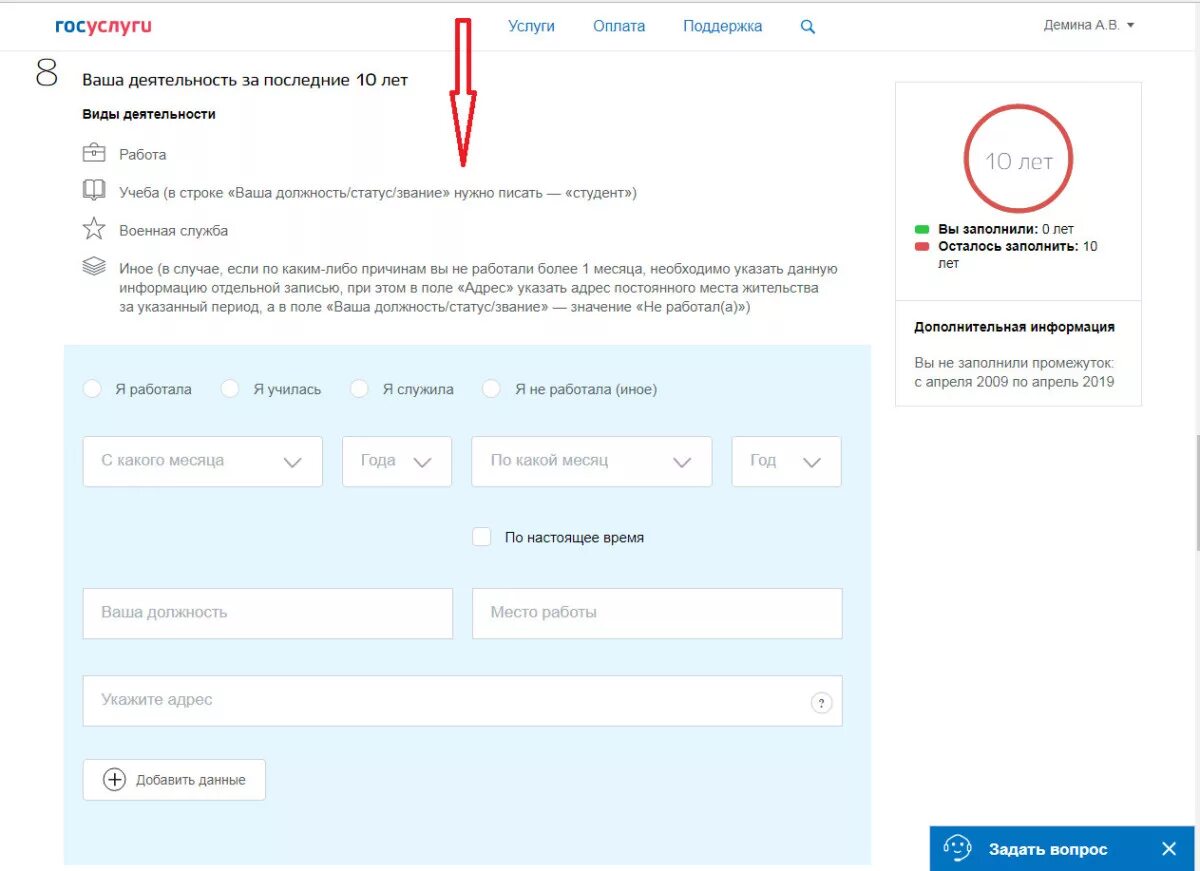Select the Я училась radio button
The width and height of the screenshot is (1200, 871).
click(230, 389)
